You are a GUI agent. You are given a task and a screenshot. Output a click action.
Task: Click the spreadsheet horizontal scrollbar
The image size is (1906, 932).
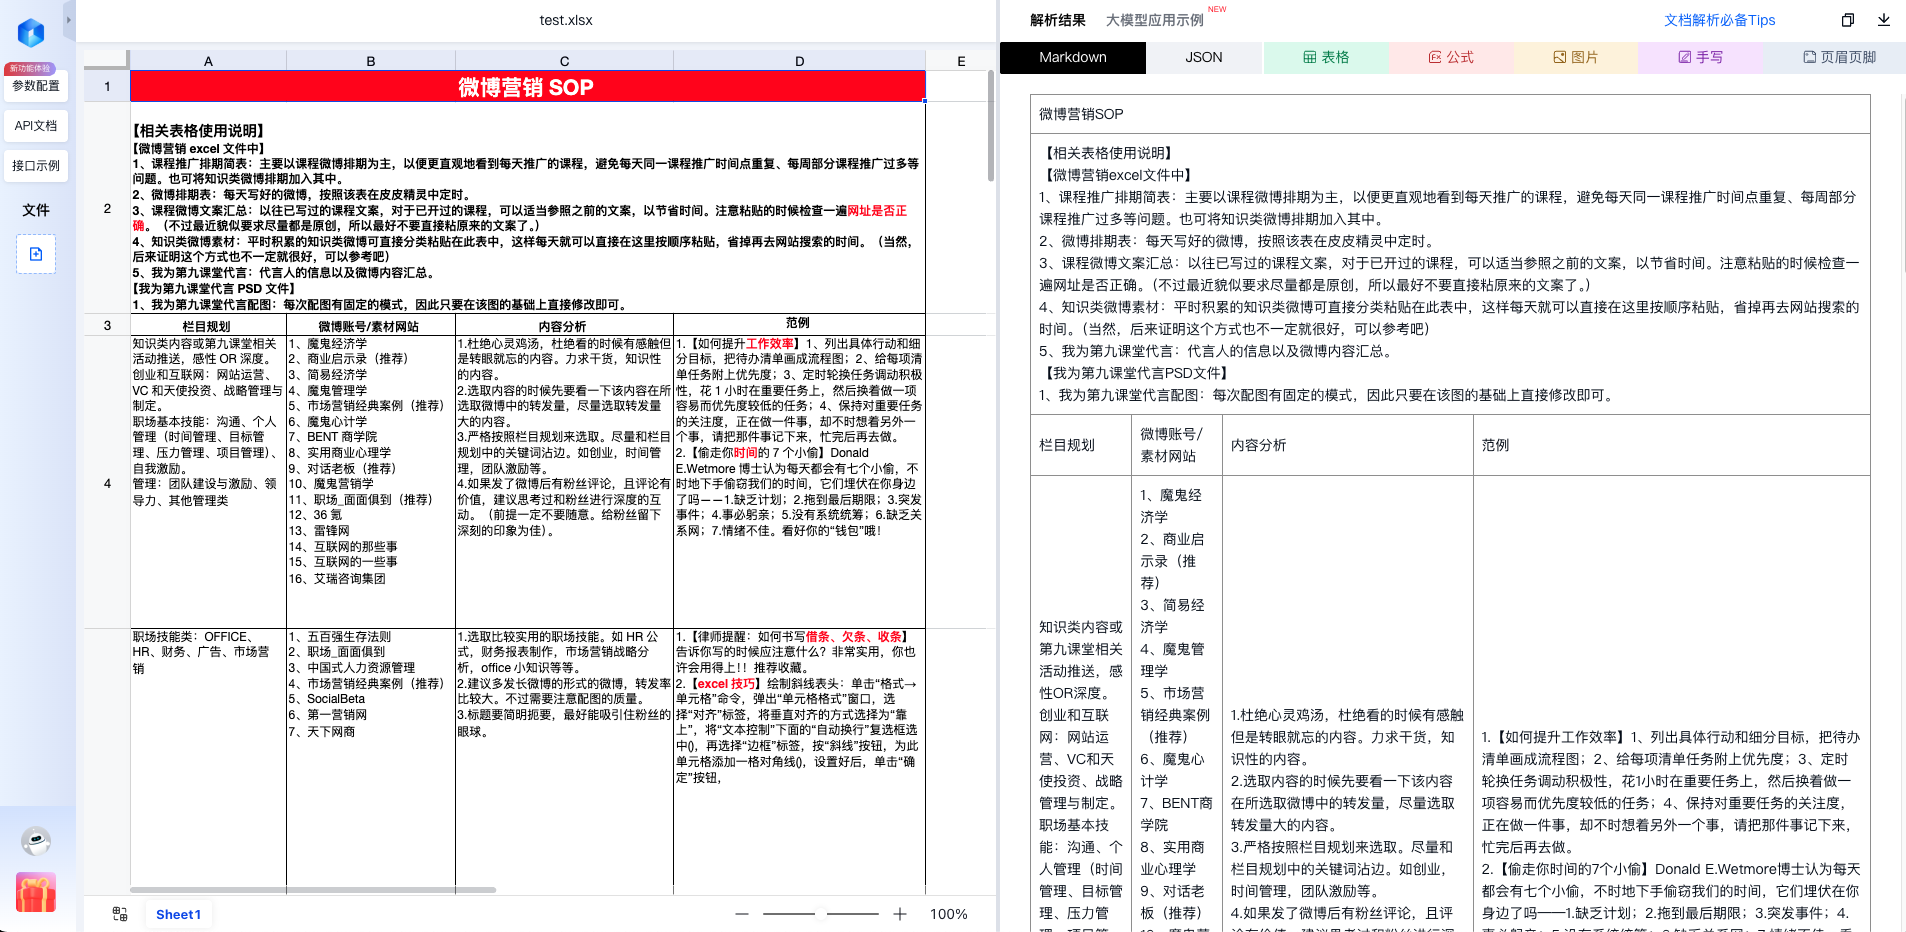pyautogui.click(x=313, y=889)
